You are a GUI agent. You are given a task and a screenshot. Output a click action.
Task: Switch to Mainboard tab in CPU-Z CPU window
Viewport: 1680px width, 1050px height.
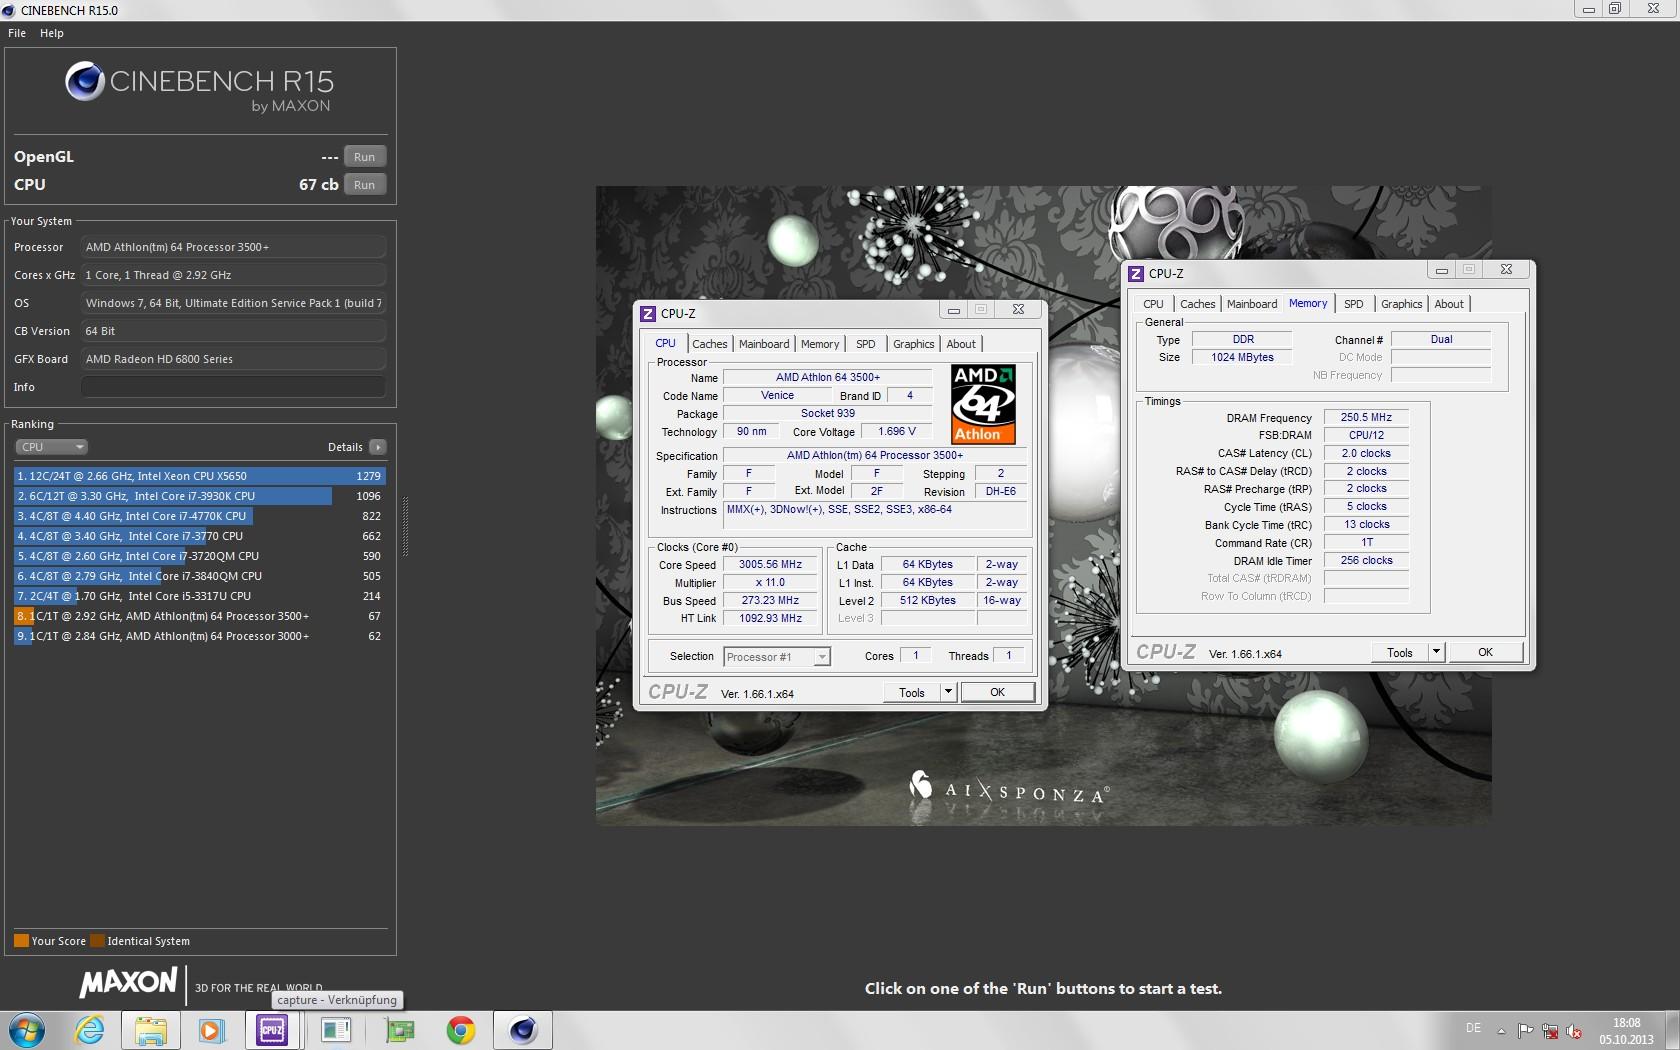pyautogui.click(x=764, y=344)
